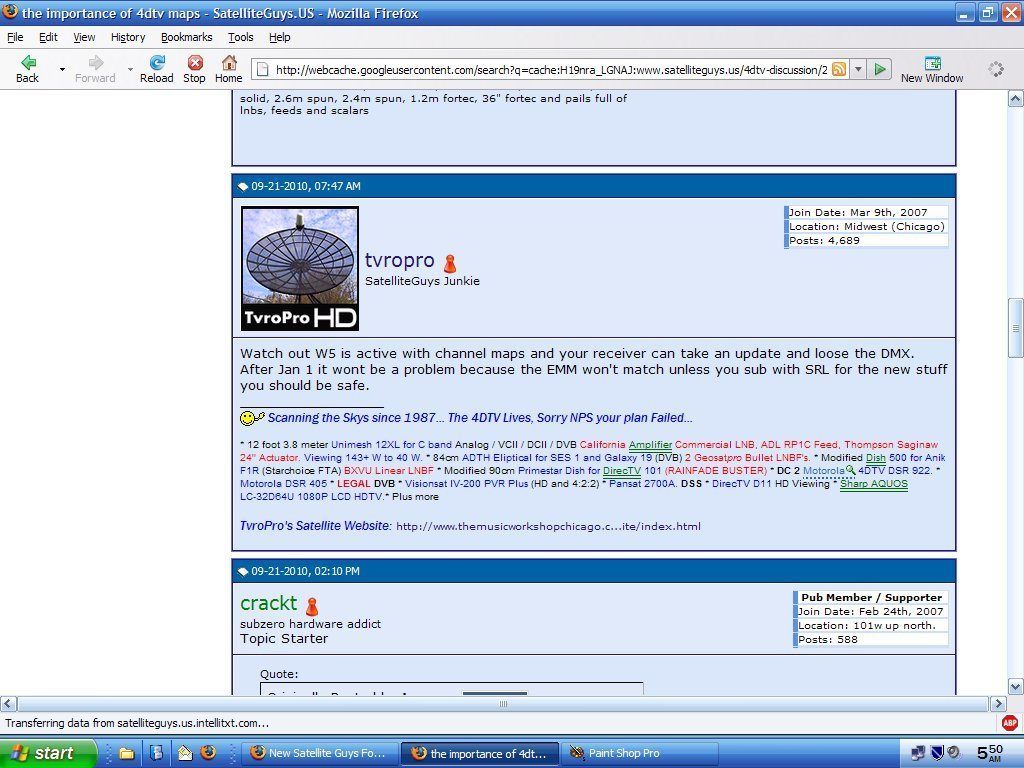Click the vertical scrollbar up arrow
Screen dimensions: 1024x768
point(1016,99)
